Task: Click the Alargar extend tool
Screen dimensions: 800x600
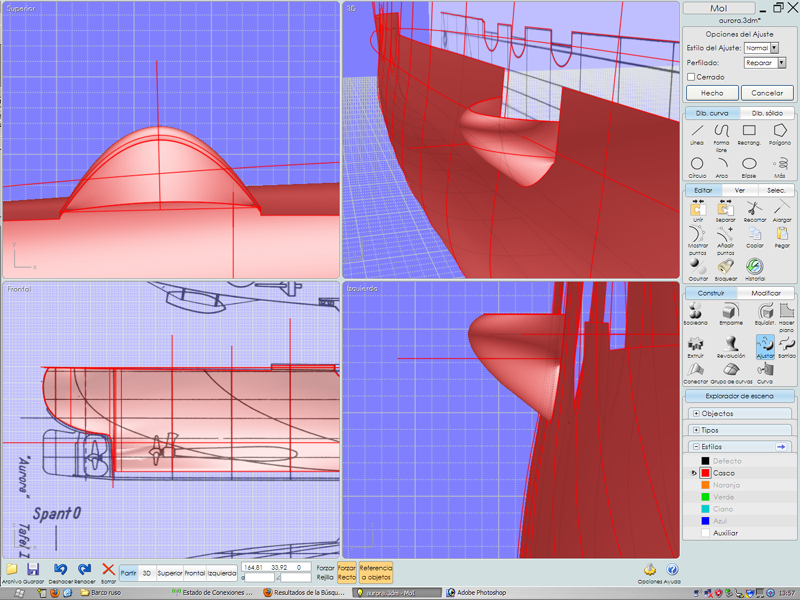Action: (x=782, y=211)
